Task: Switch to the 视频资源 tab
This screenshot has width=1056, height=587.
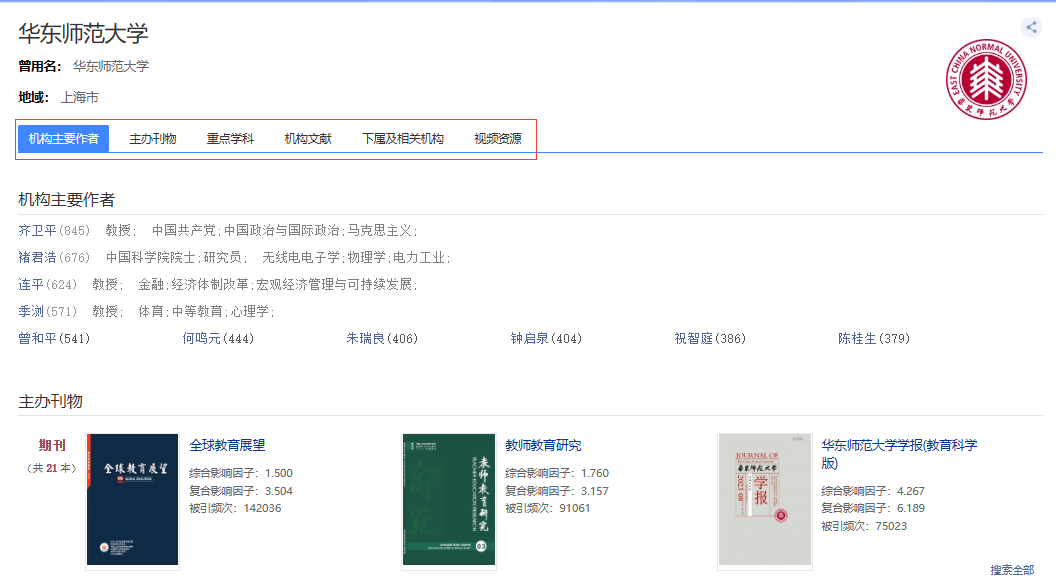Action: (x=498, y=139)
